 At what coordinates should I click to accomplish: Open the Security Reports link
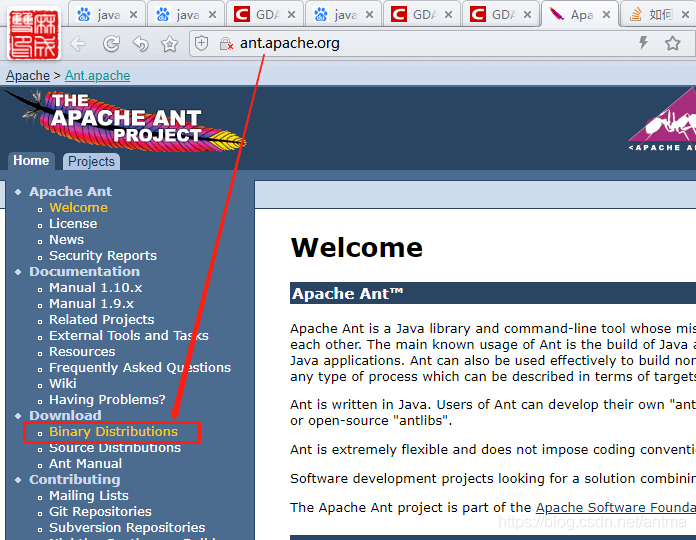click(102, 256)
